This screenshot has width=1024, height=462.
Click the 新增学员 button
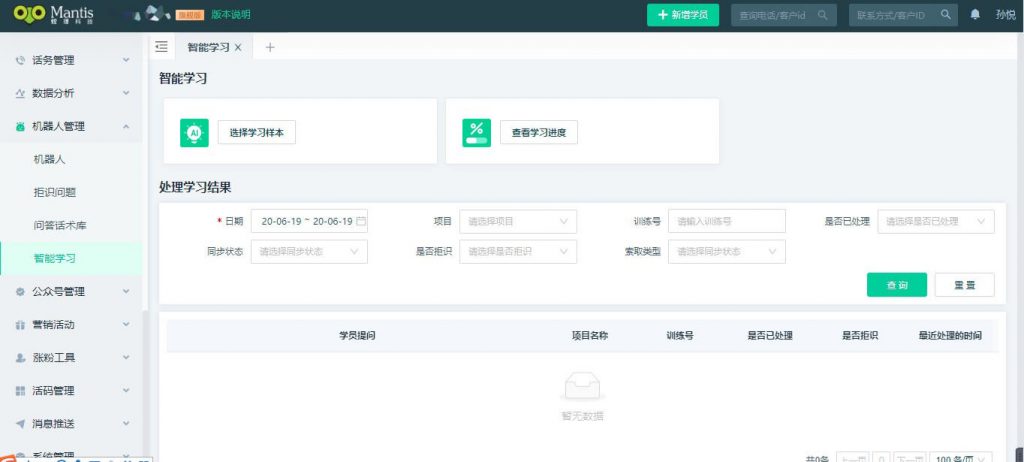point(682,15)
